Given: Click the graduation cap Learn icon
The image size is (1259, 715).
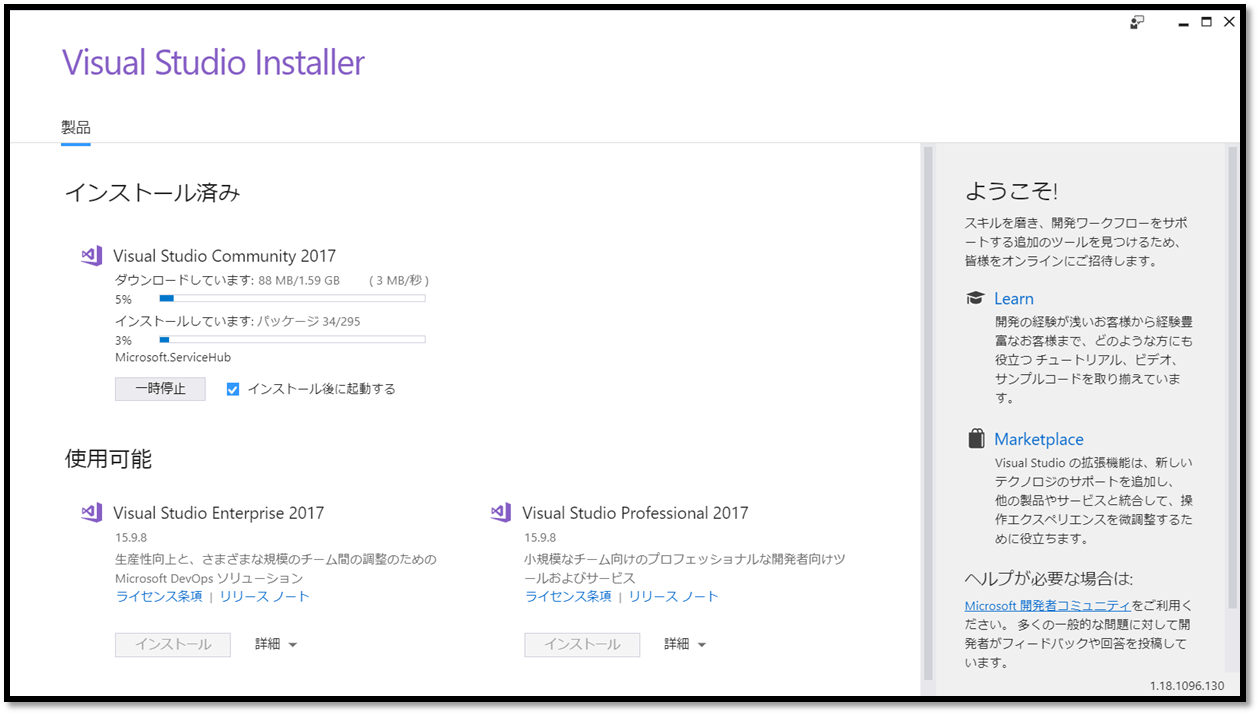Looking at the screenshot, I should (975, 299).
